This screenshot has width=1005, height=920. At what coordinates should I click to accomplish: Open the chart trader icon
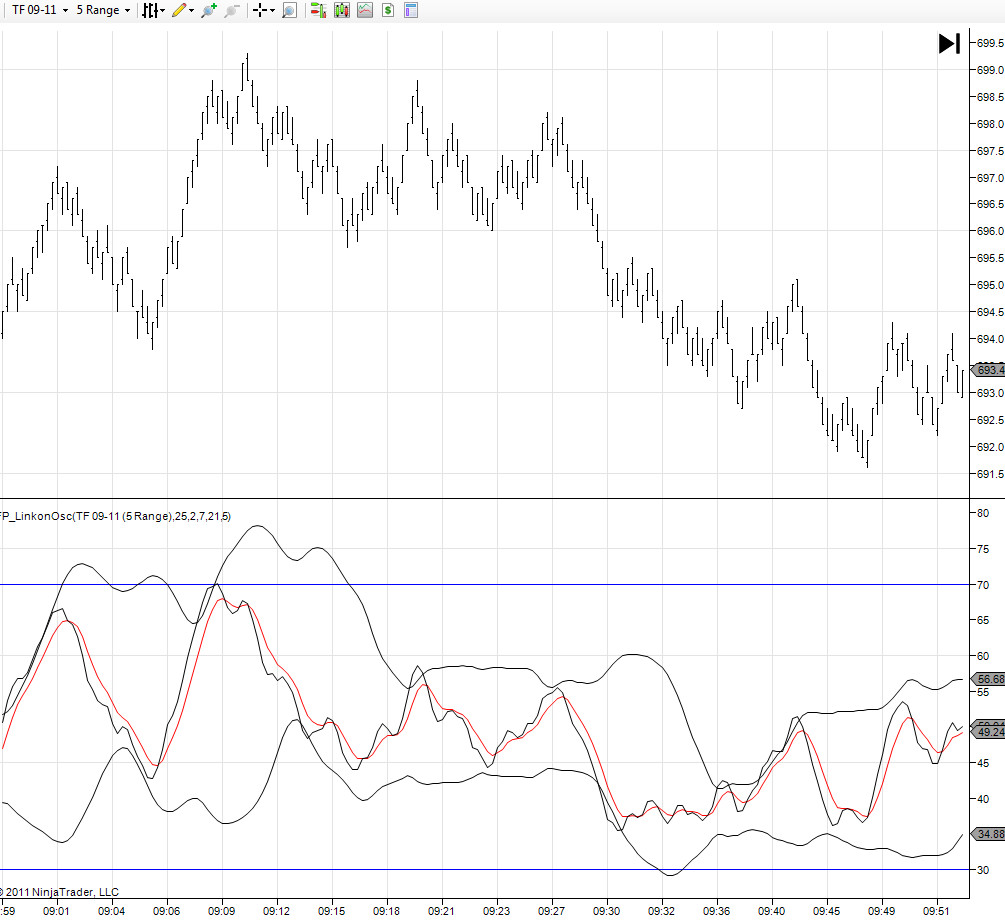319,10
